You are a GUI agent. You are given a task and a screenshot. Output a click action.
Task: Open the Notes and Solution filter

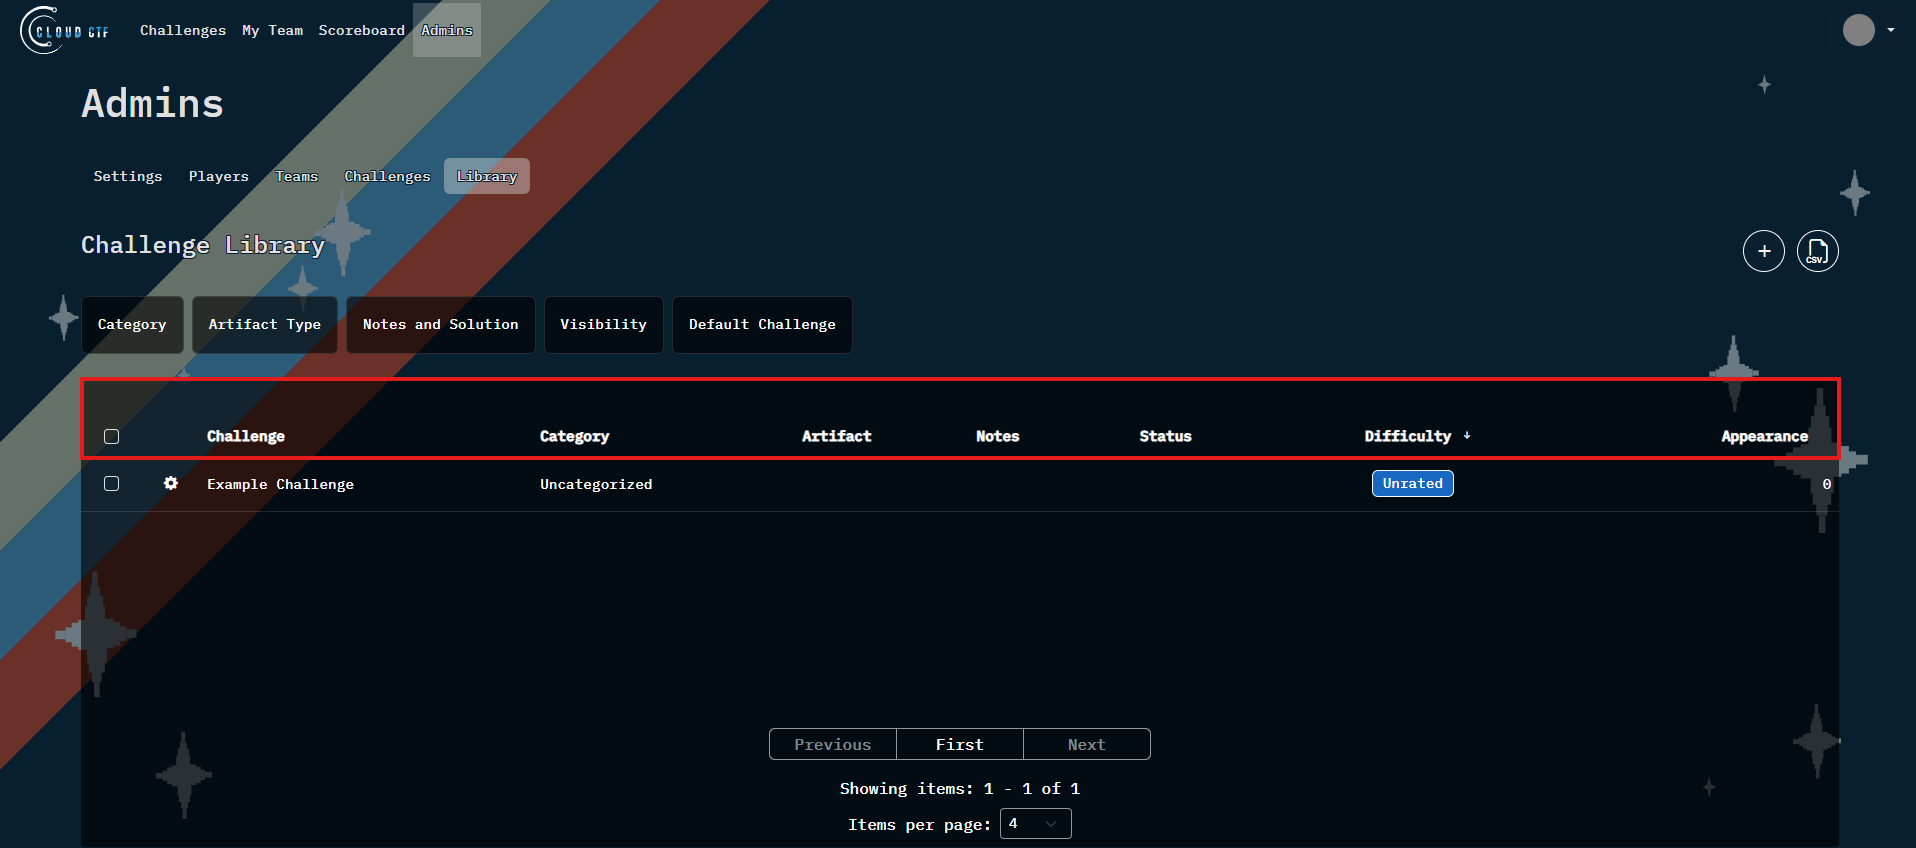(440, 324)
